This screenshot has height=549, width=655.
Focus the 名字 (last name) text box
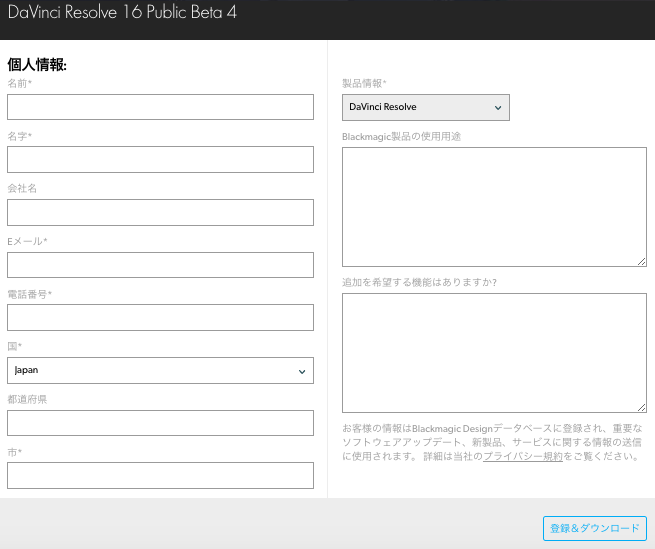click(x=160, y=160)
